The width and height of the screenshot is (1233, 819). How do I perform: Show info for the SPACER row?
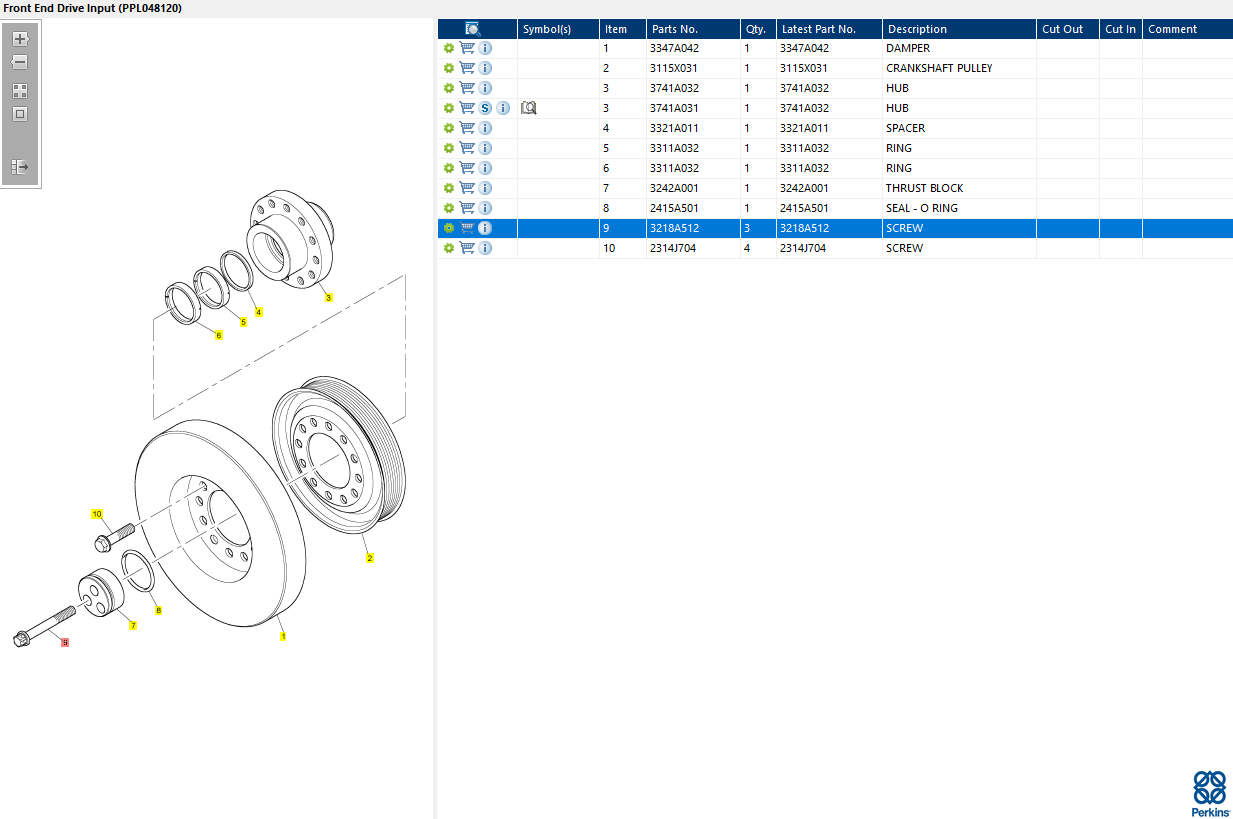click(485, 128)
